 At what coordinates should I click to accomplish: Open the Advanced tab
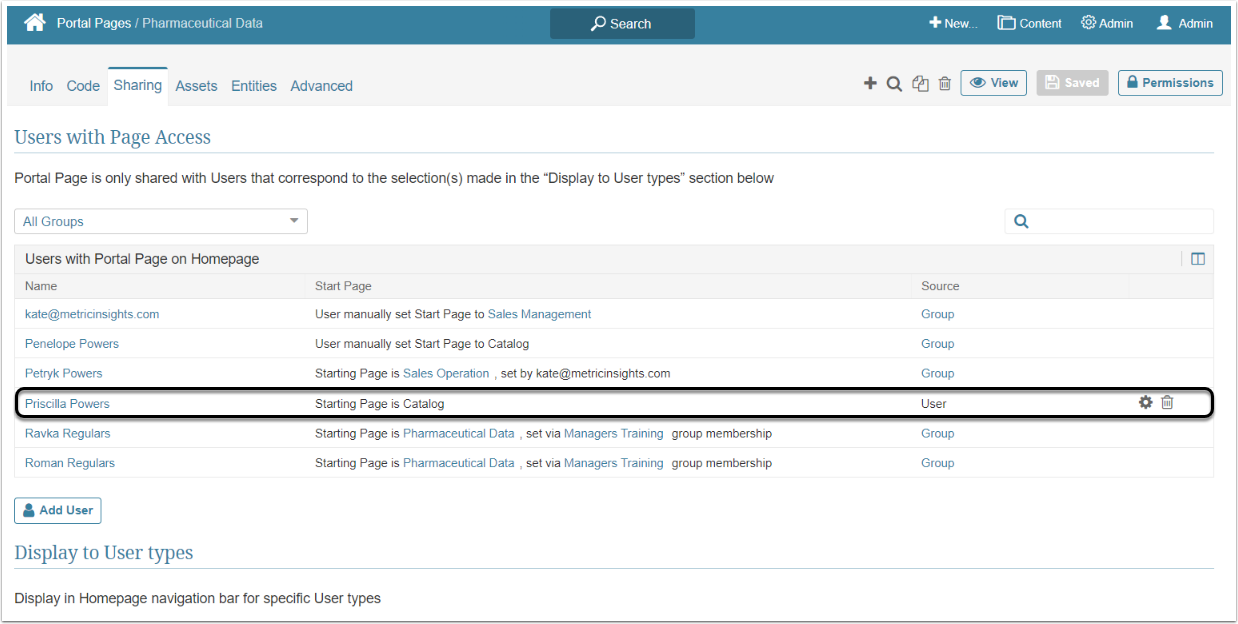[x=321, y=86]
